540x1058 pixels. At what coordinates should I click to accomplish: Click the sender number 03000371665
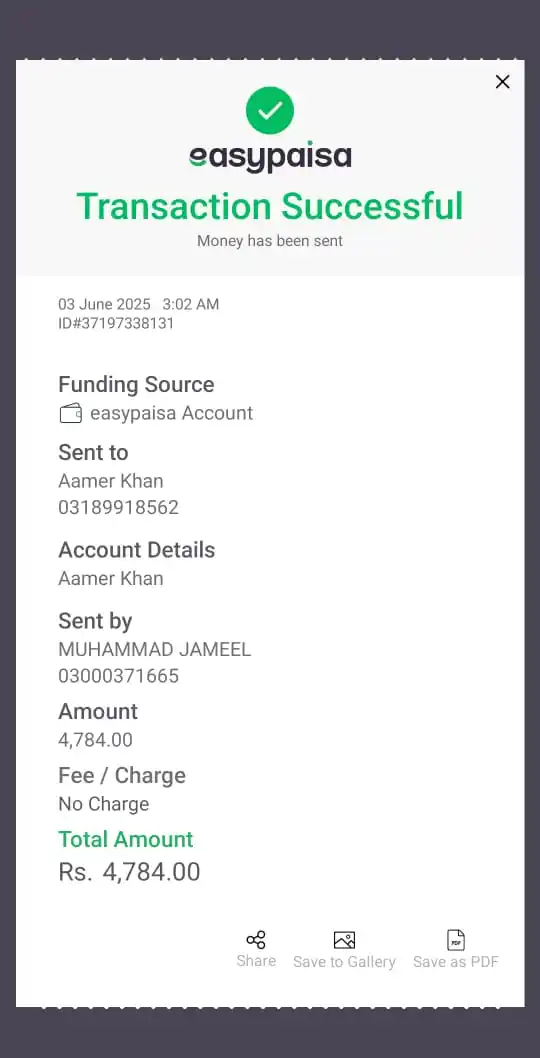119,676
